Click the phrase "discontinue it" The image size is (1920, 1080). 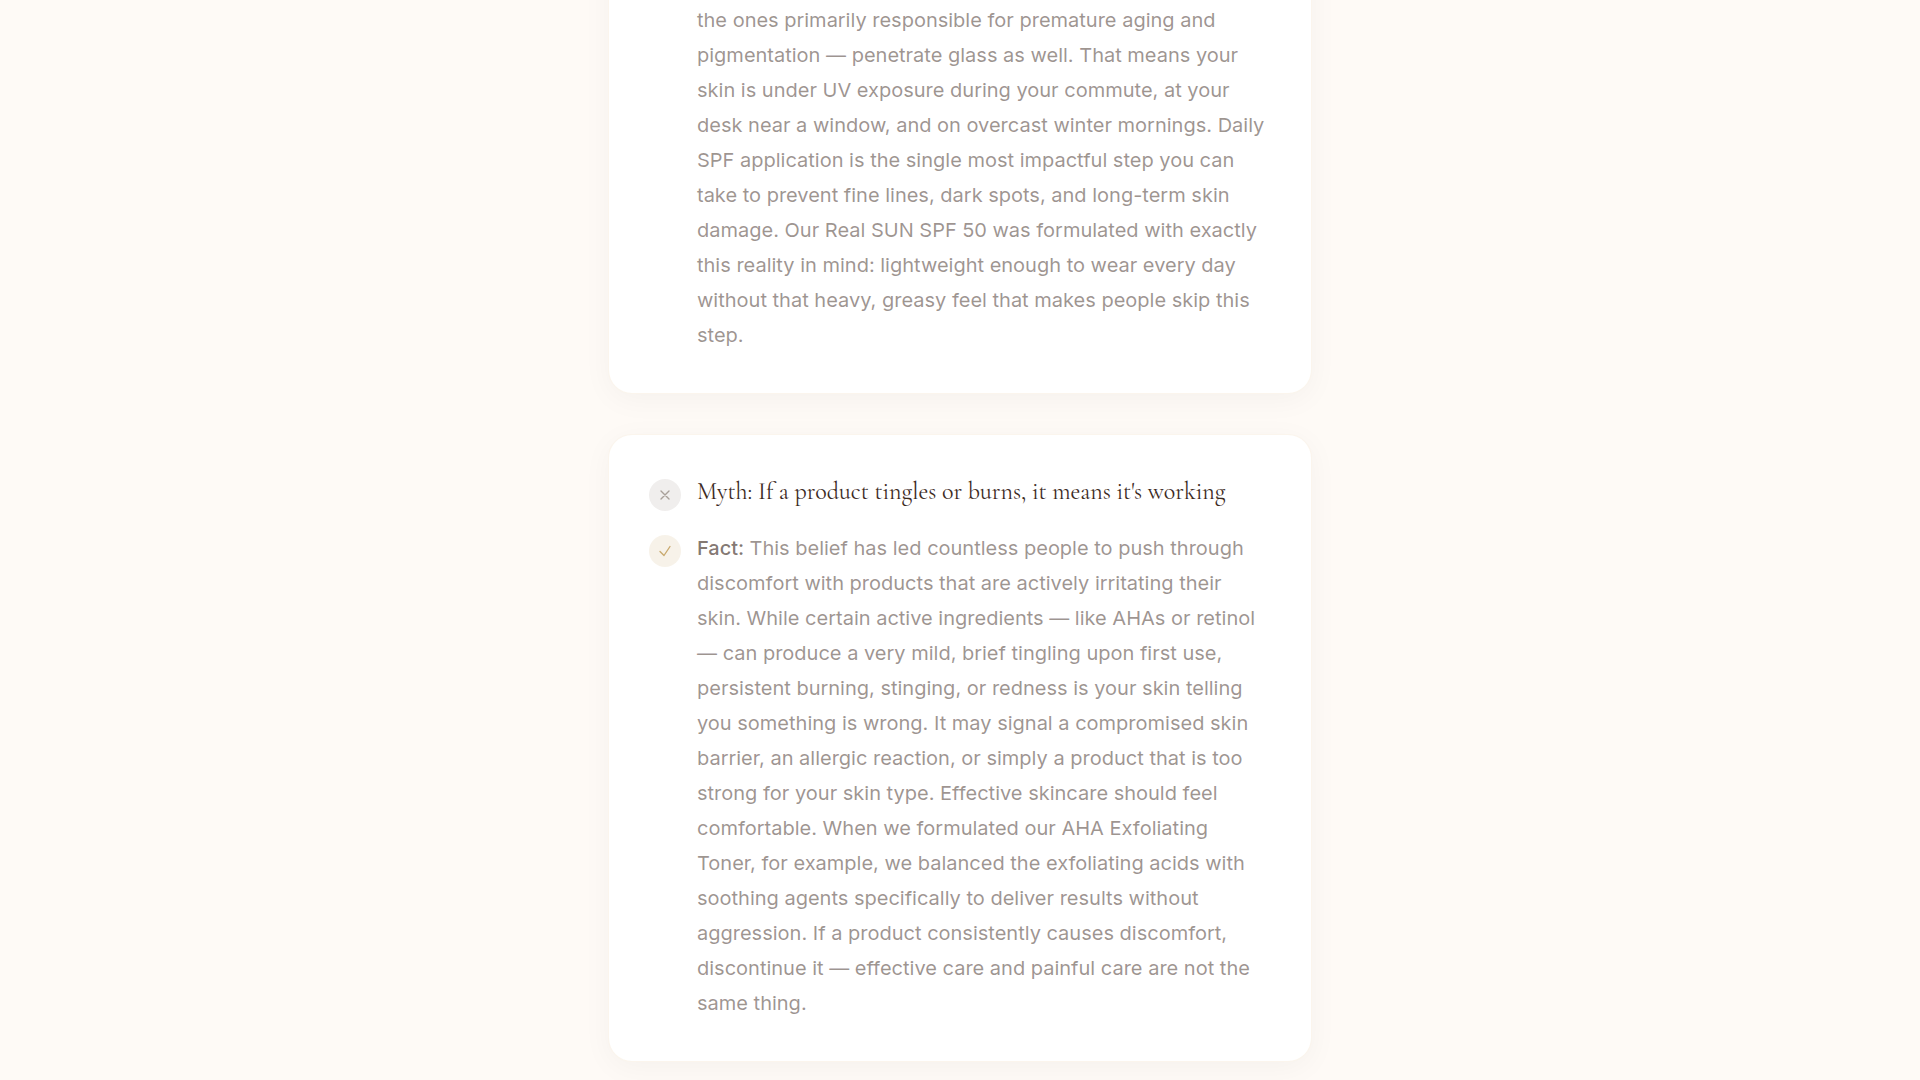tap(760, 968)
